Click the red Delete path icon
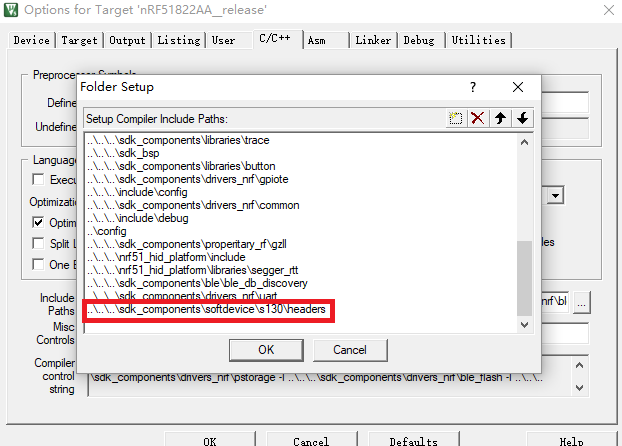622x446 pixels. [x=478, y=118]
